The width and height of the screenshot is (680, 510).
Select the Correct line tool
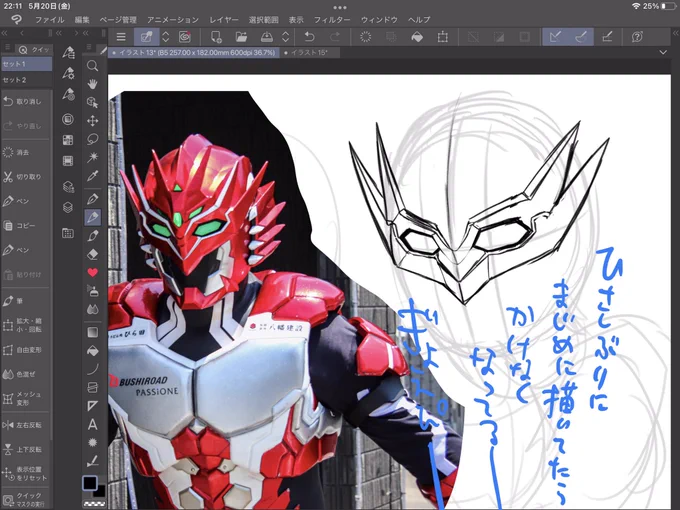pyautogui.click(x=92, y=461)
